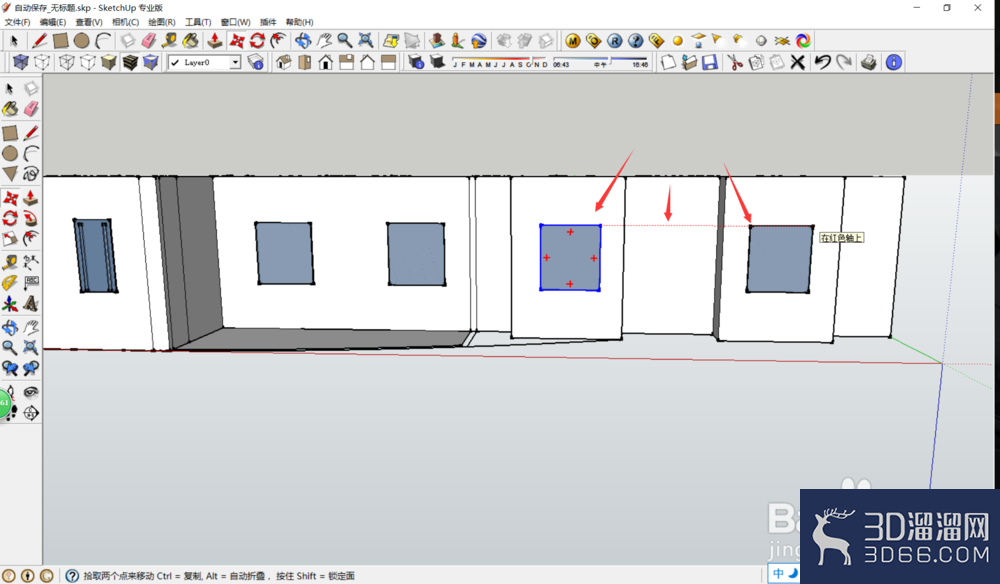Open the Layer Manager icon

tap(256, 62)
